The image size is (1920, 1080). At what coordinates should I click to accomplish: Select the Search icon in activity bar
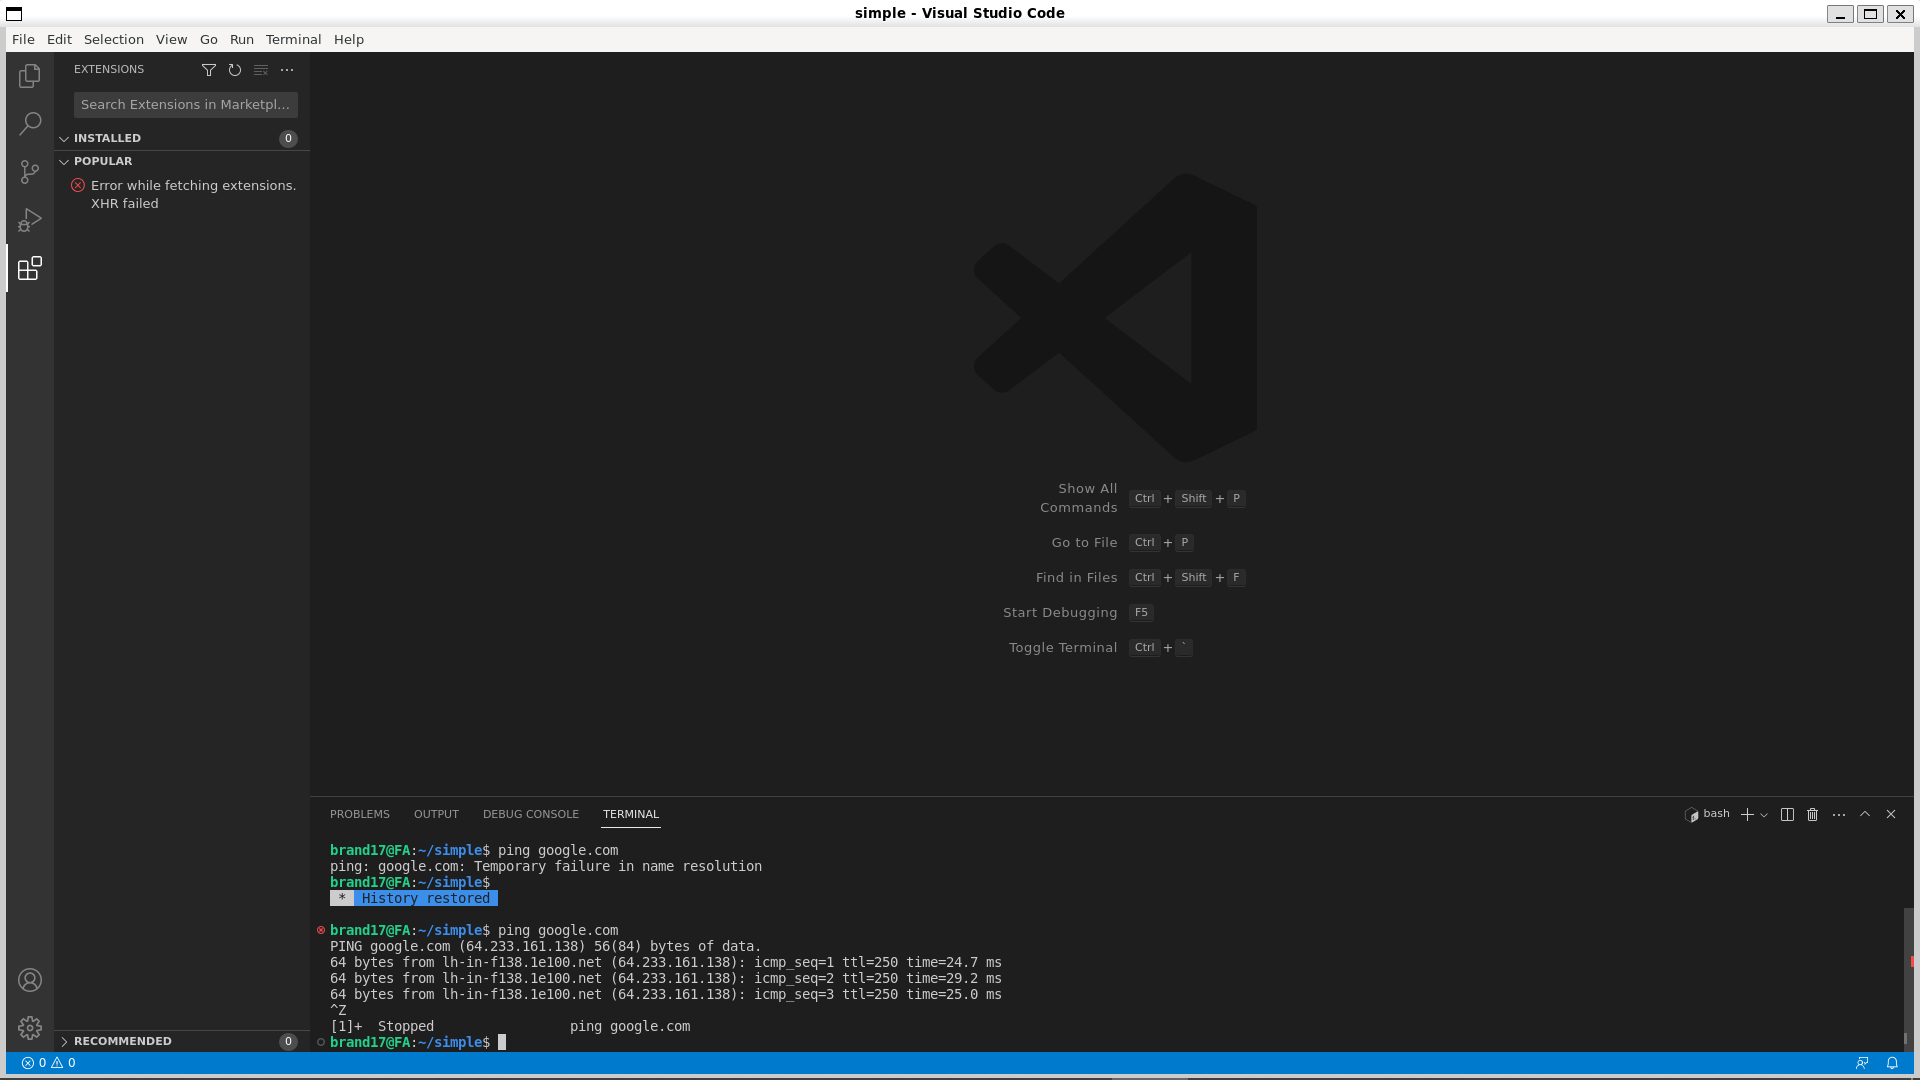click(30, 123)
